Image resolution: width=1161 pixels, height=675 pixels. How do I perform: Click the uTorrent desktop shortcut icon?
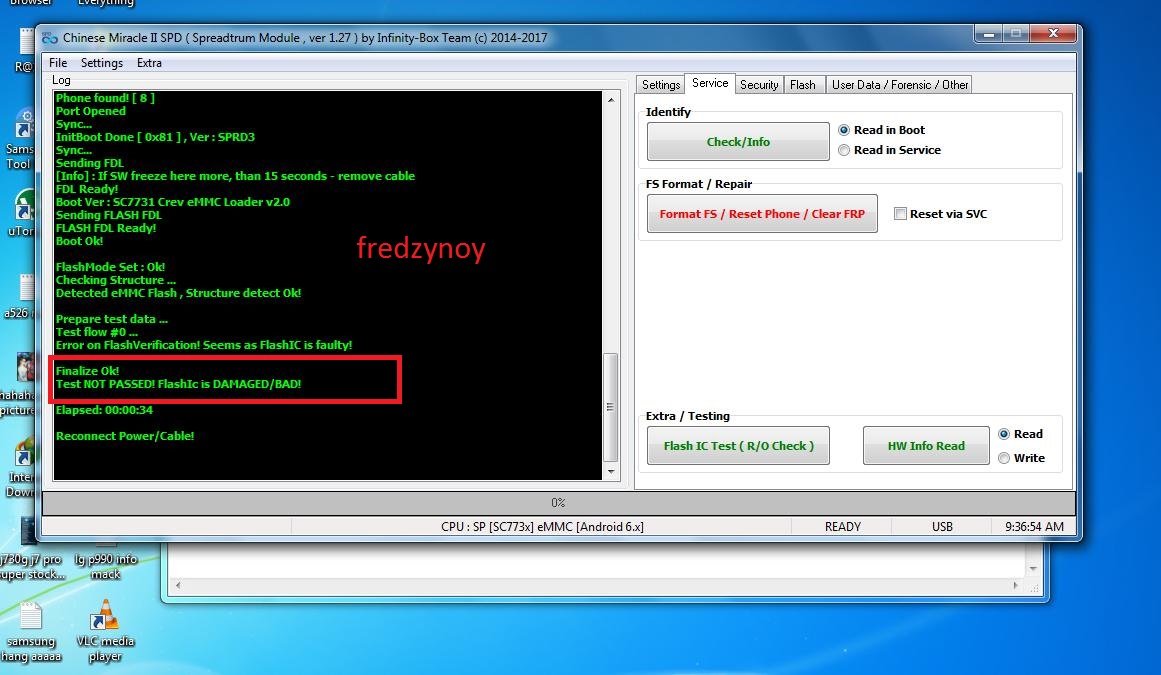[24, 205]
